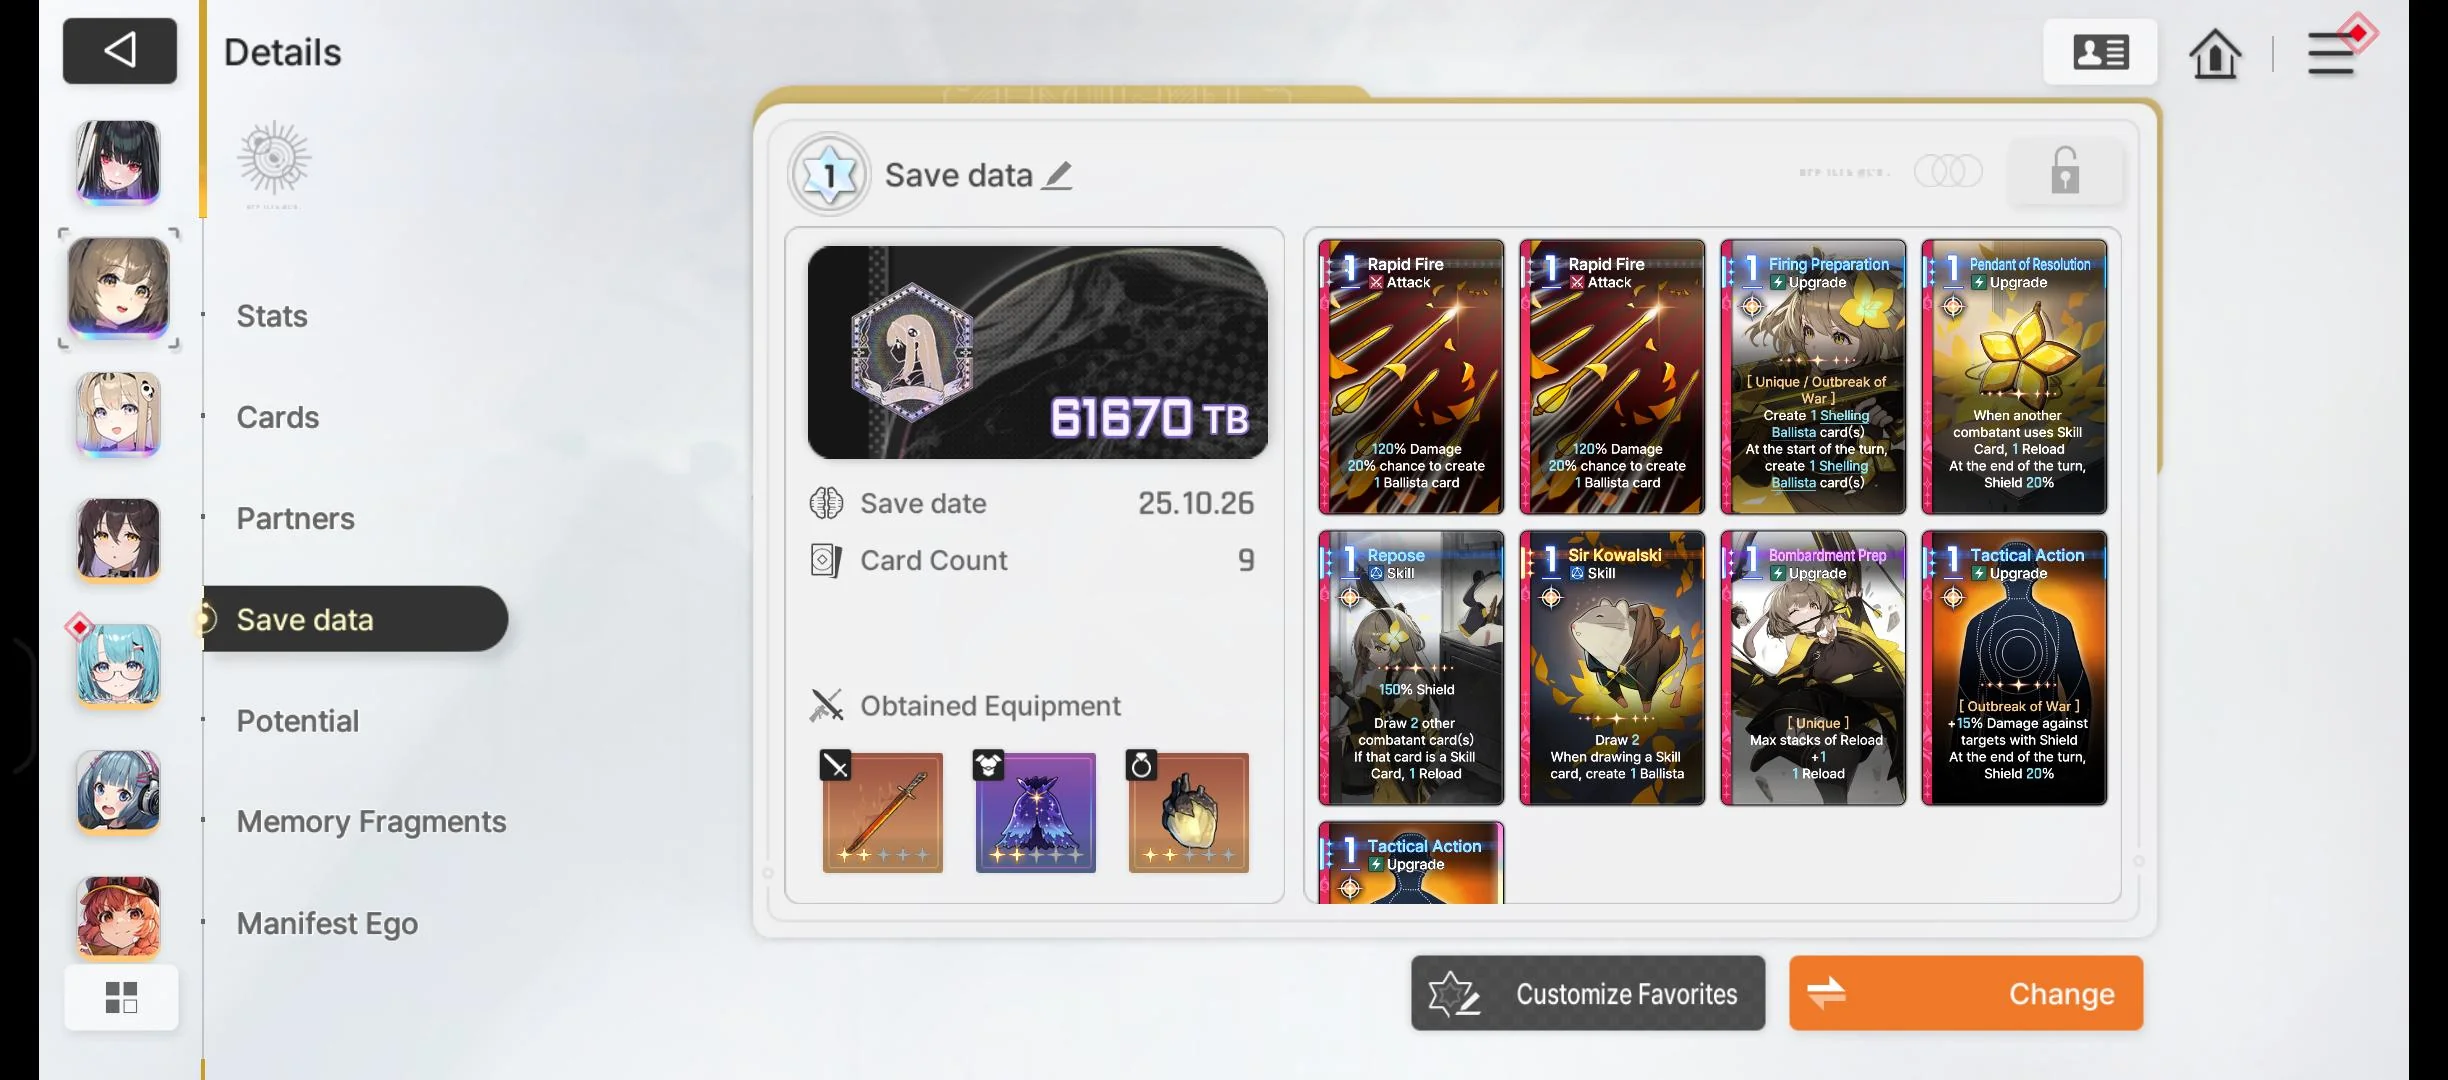Go to the home screen icon
This screenshot has width=2448, height=1080.
(x=2215, y=53)
